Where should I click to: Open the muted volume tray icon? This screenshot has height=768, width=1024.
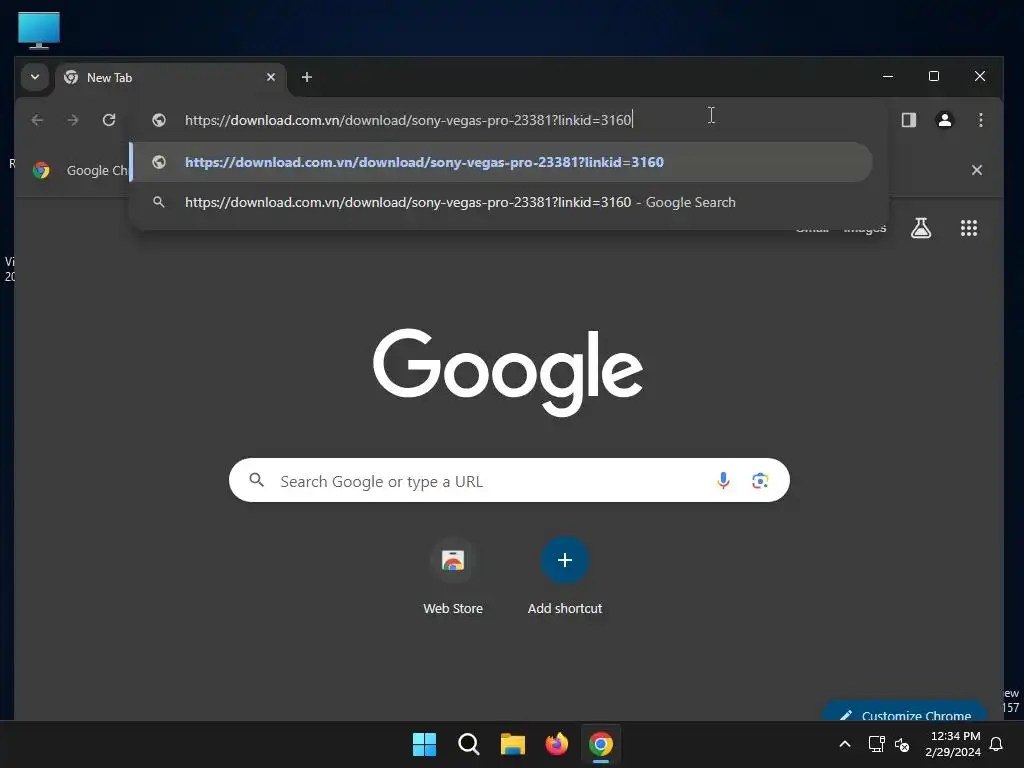902,744
